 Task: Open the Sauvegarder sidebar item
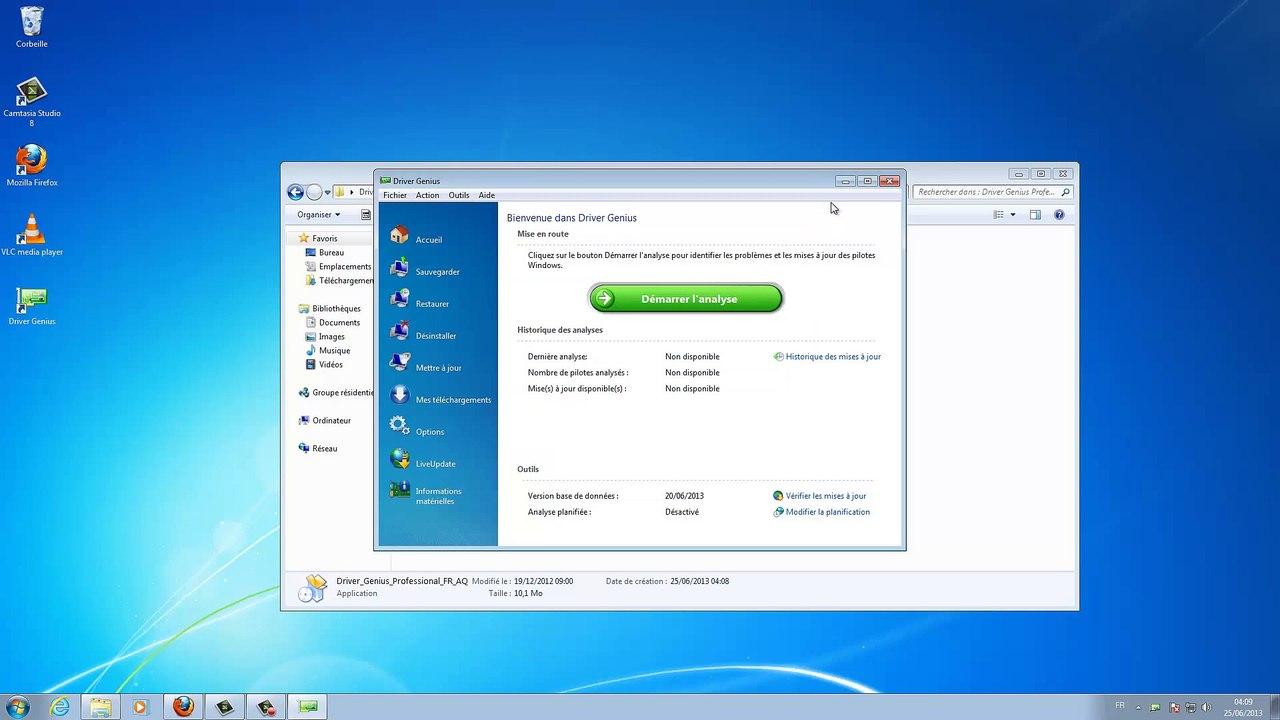[x=425, y=271]
